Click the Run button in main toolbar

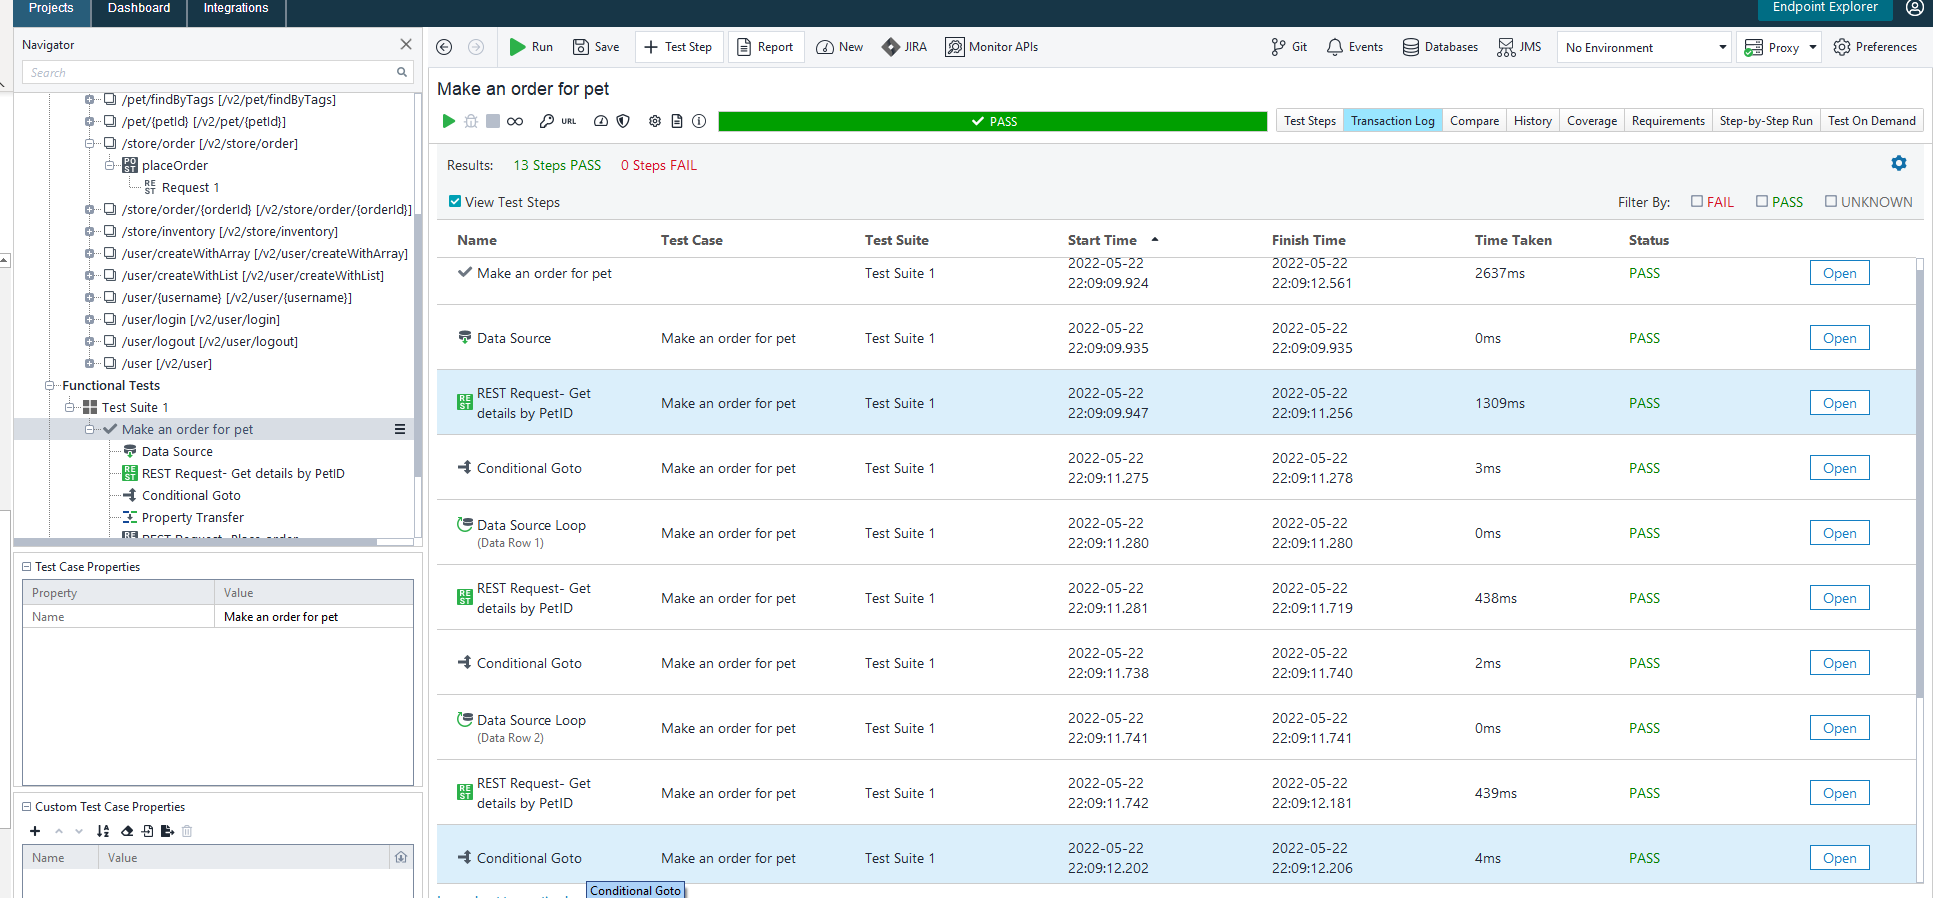(x=531, y=47)
